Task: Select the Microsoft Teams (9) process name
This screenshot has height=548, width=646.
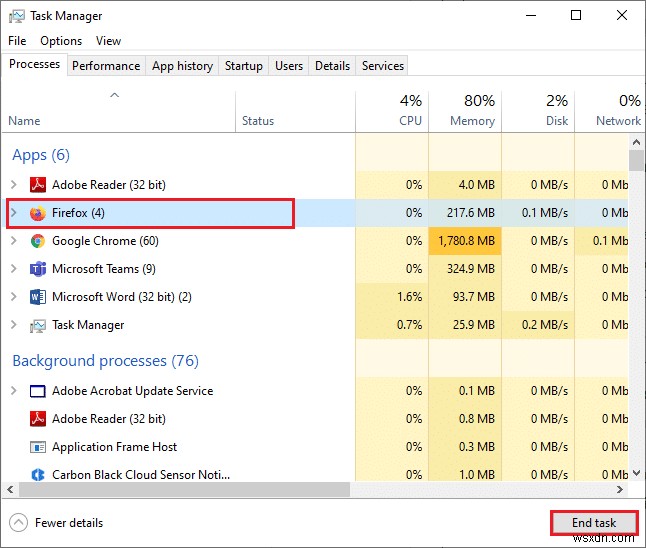Action: point(104,269)
